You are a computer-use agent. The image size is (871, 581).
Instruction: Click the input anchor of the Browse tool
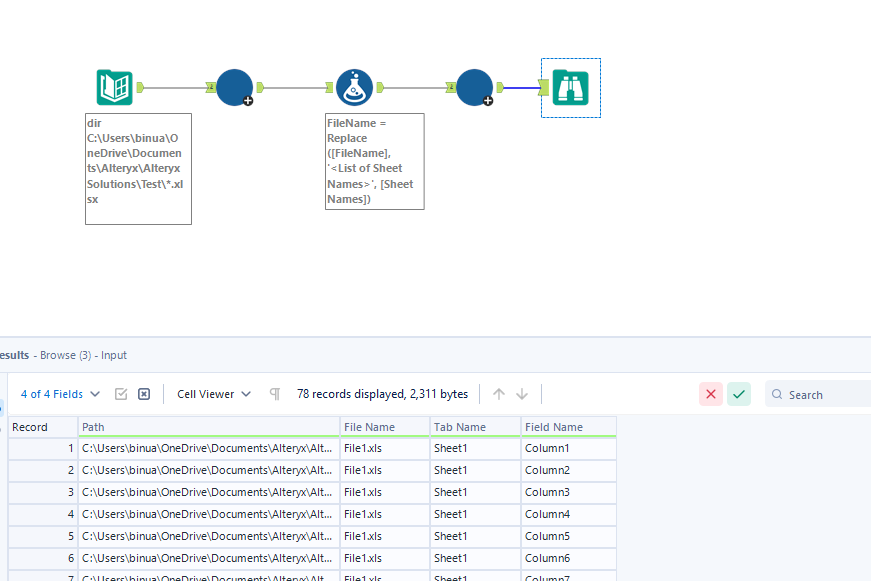coord(546,87)
